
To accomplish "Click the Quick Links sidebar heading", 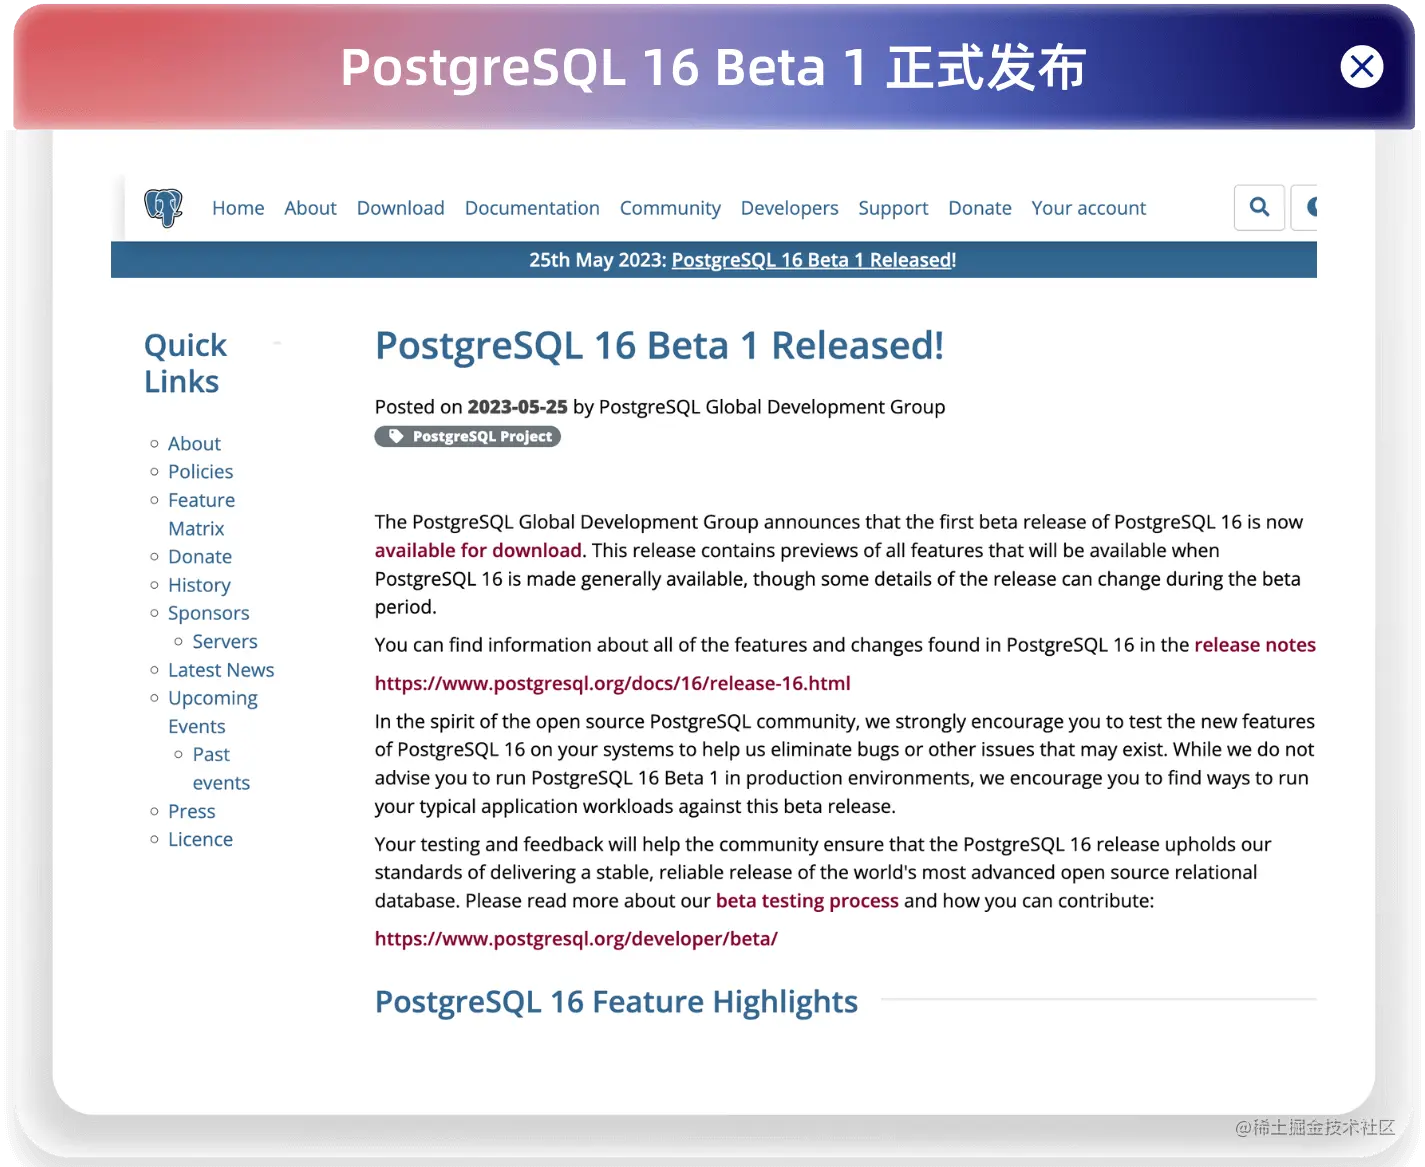I will point(186,364).
